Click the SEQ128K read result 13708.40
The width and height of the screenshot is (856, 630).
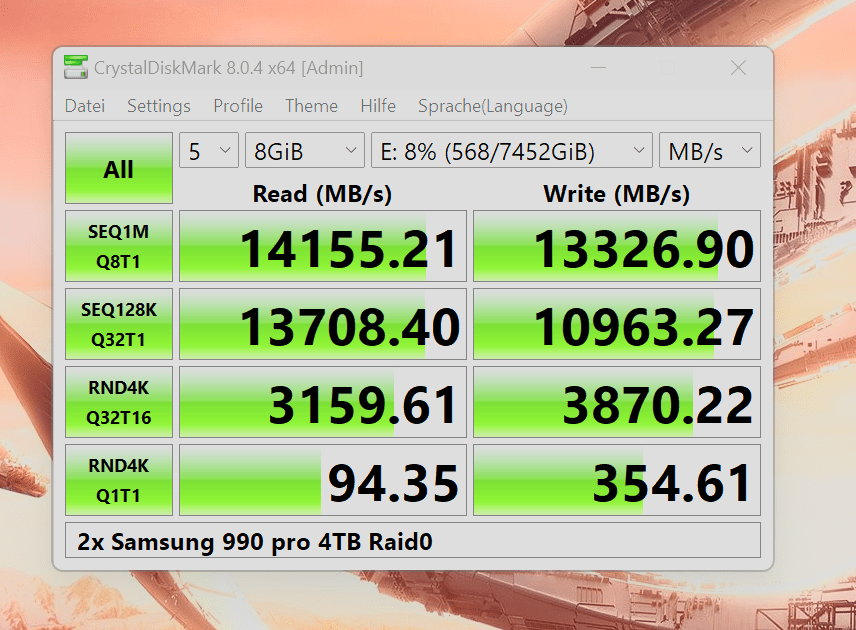[x=323, y=324]
